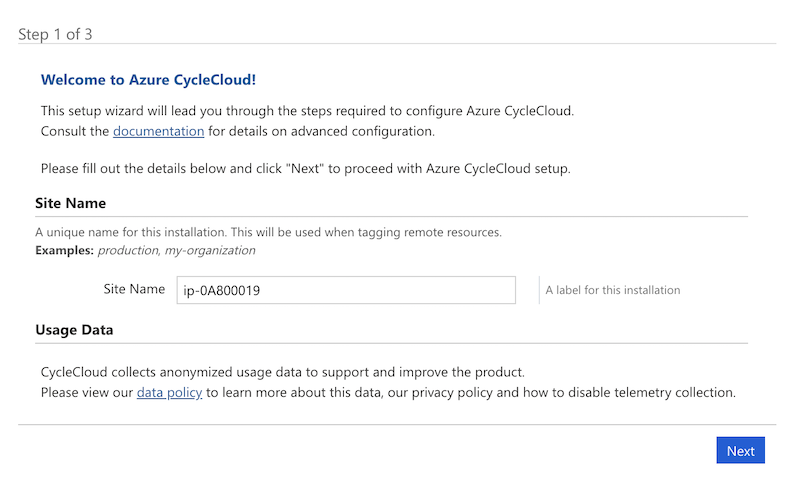Click the Next button

(x=740, y=450)
